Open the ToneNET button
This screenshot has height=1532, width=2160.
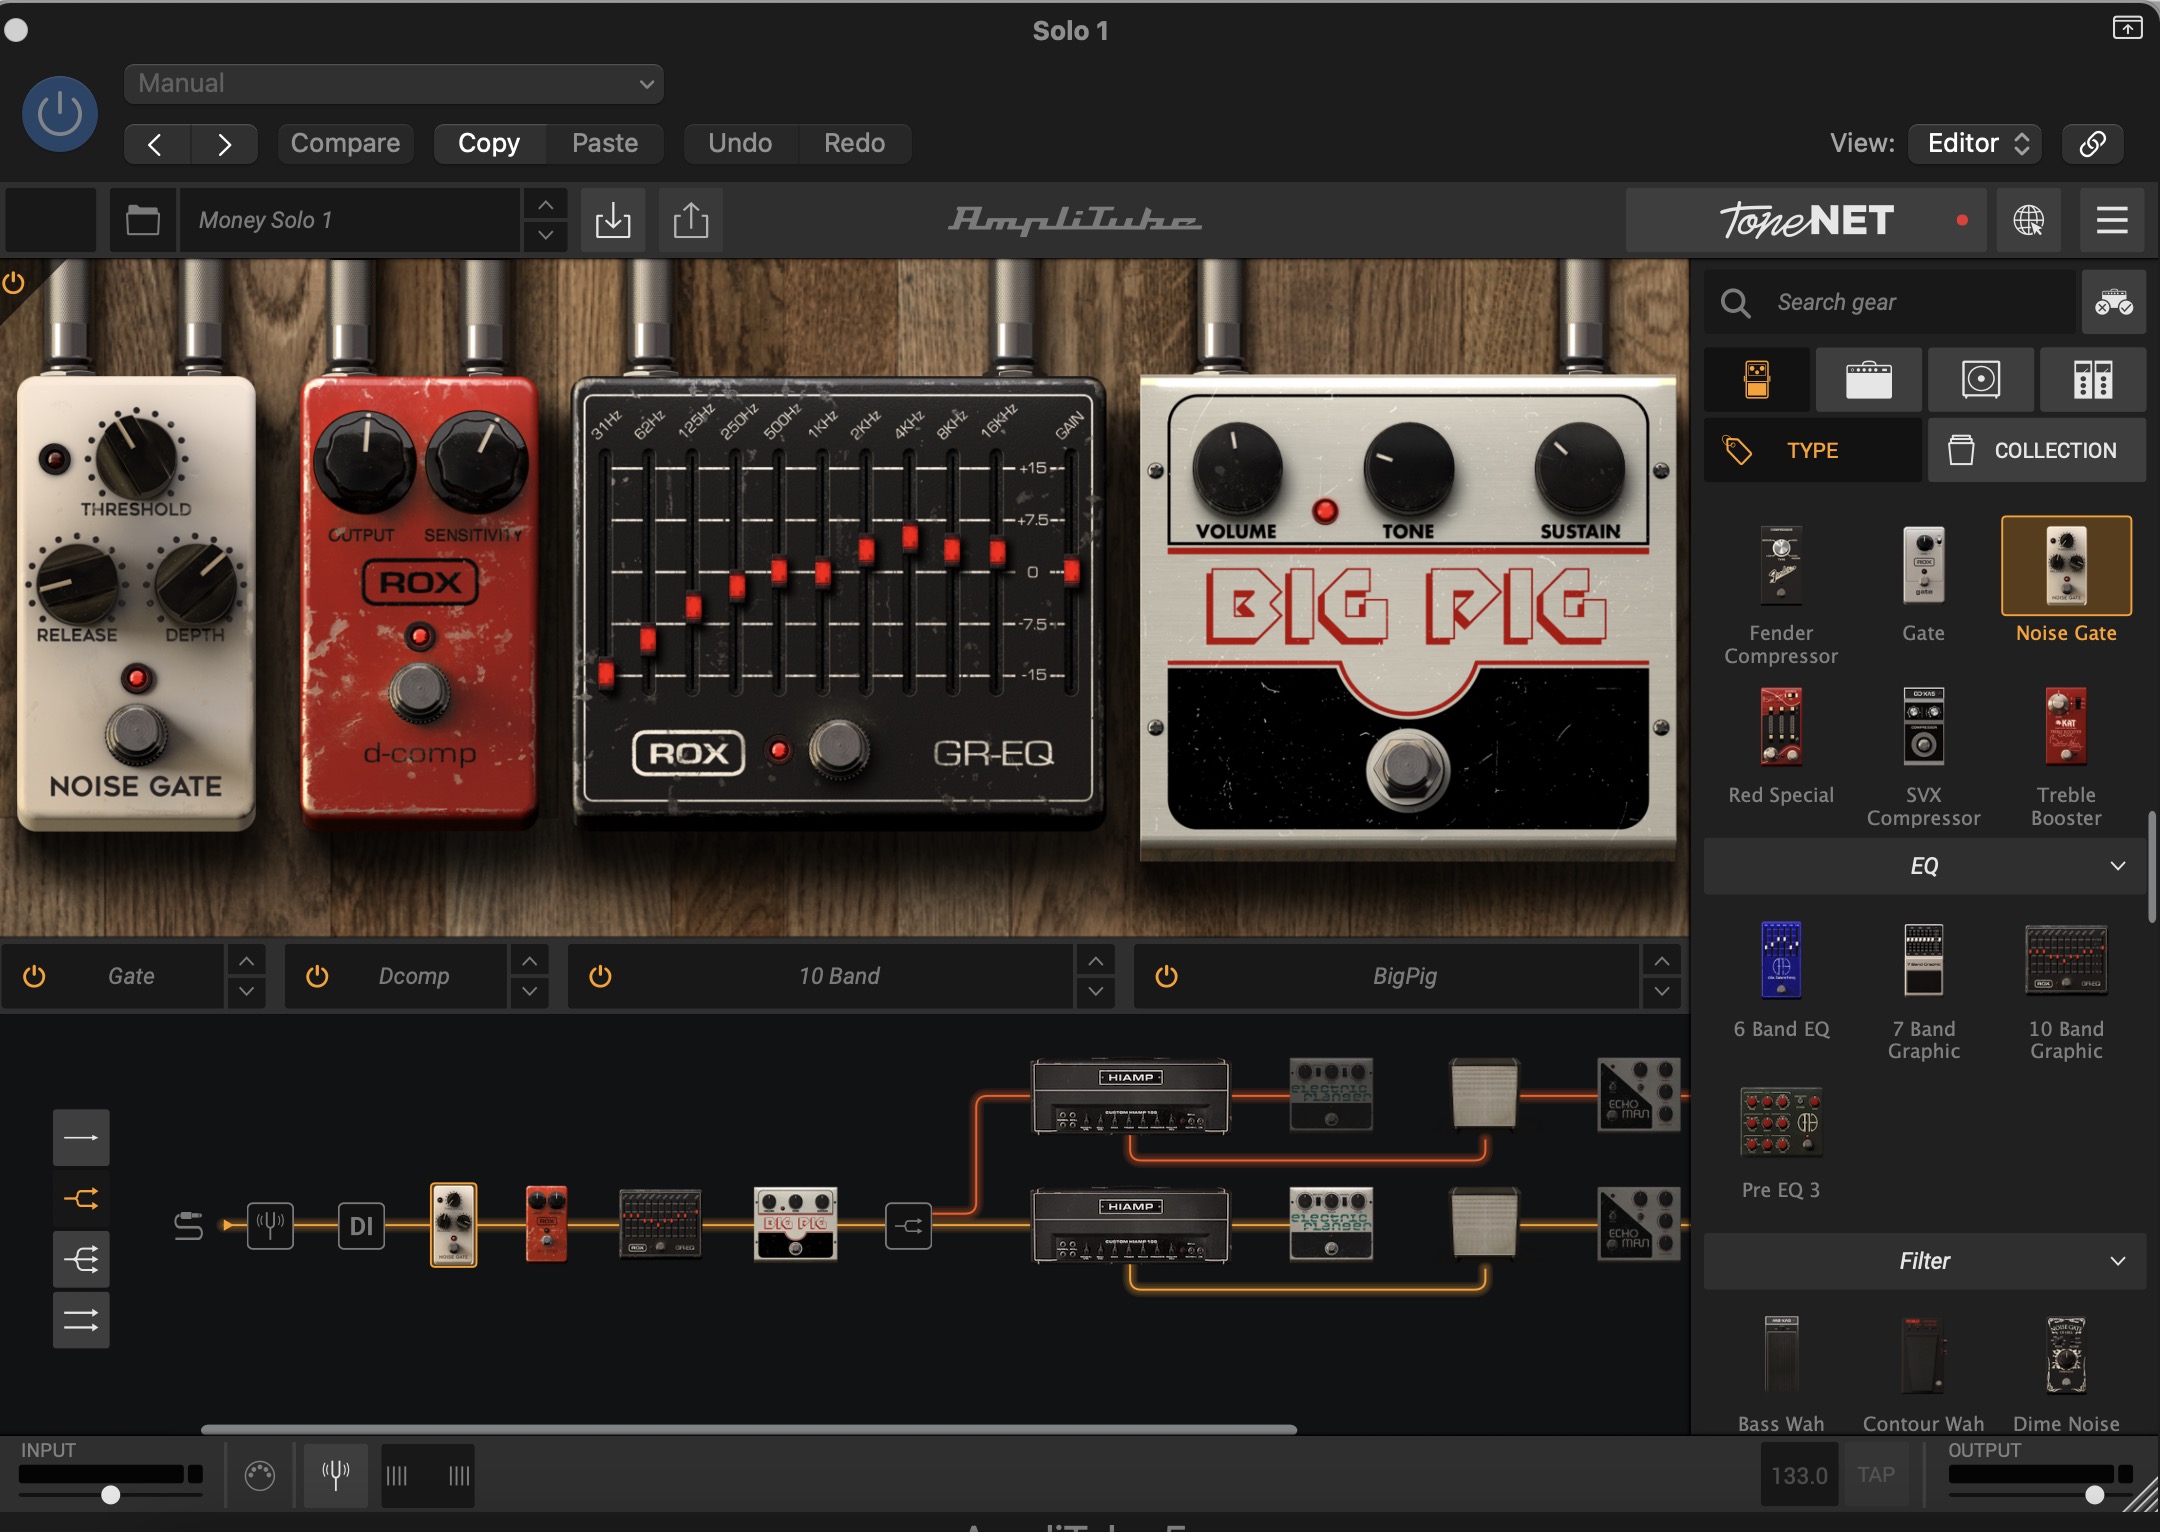point(1806,220)
